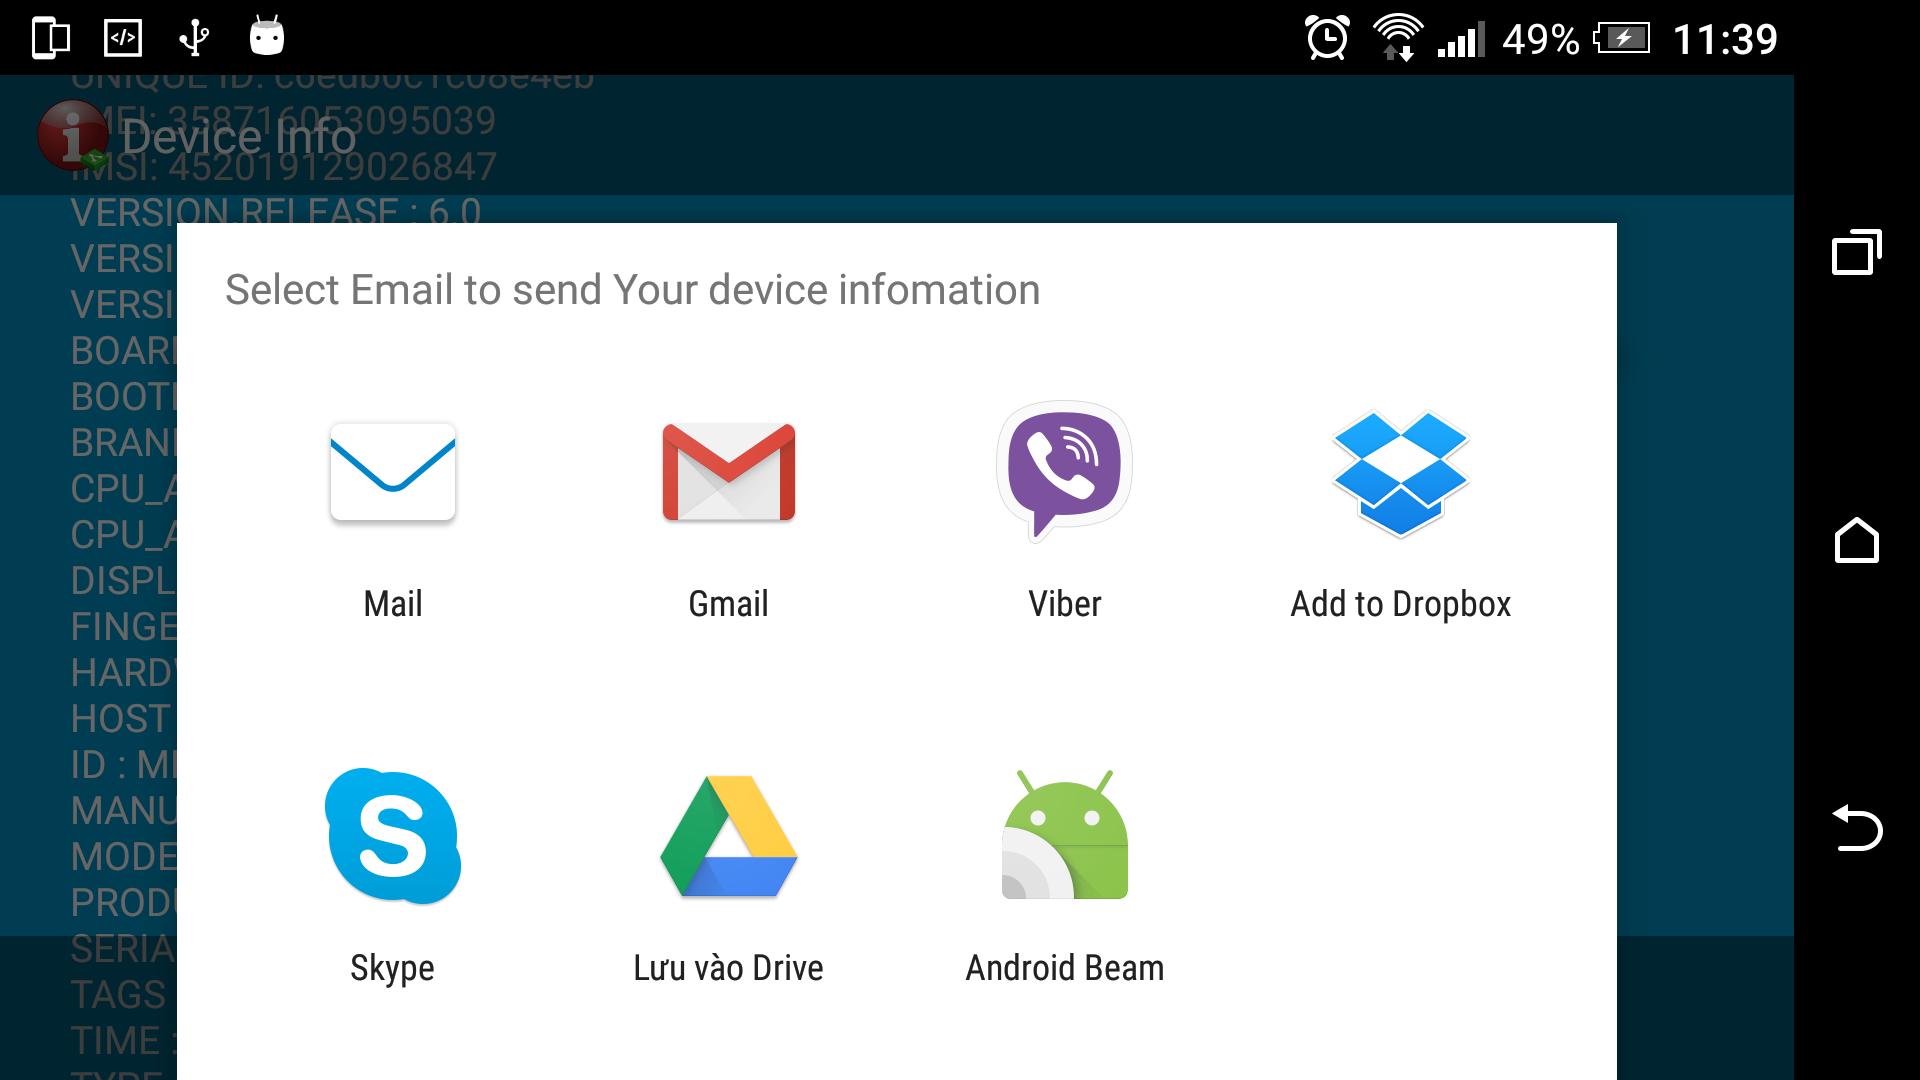Click the 11:39 clock in status bar
Image resolution: width=1920 pixels, height=1080 pixels.
point(1725,39)
